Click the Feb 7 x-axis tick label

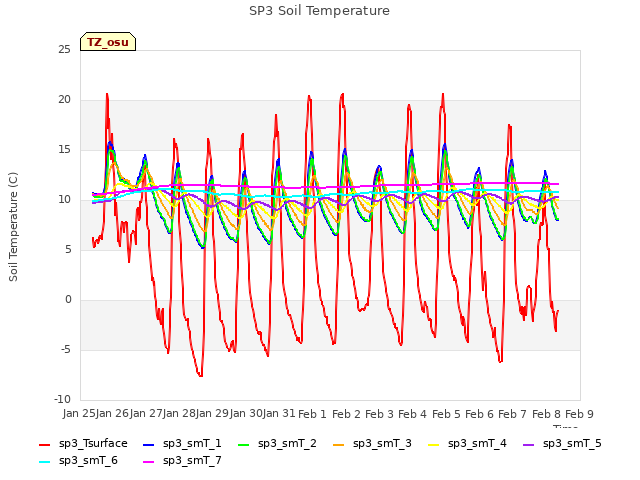point(513,414)
